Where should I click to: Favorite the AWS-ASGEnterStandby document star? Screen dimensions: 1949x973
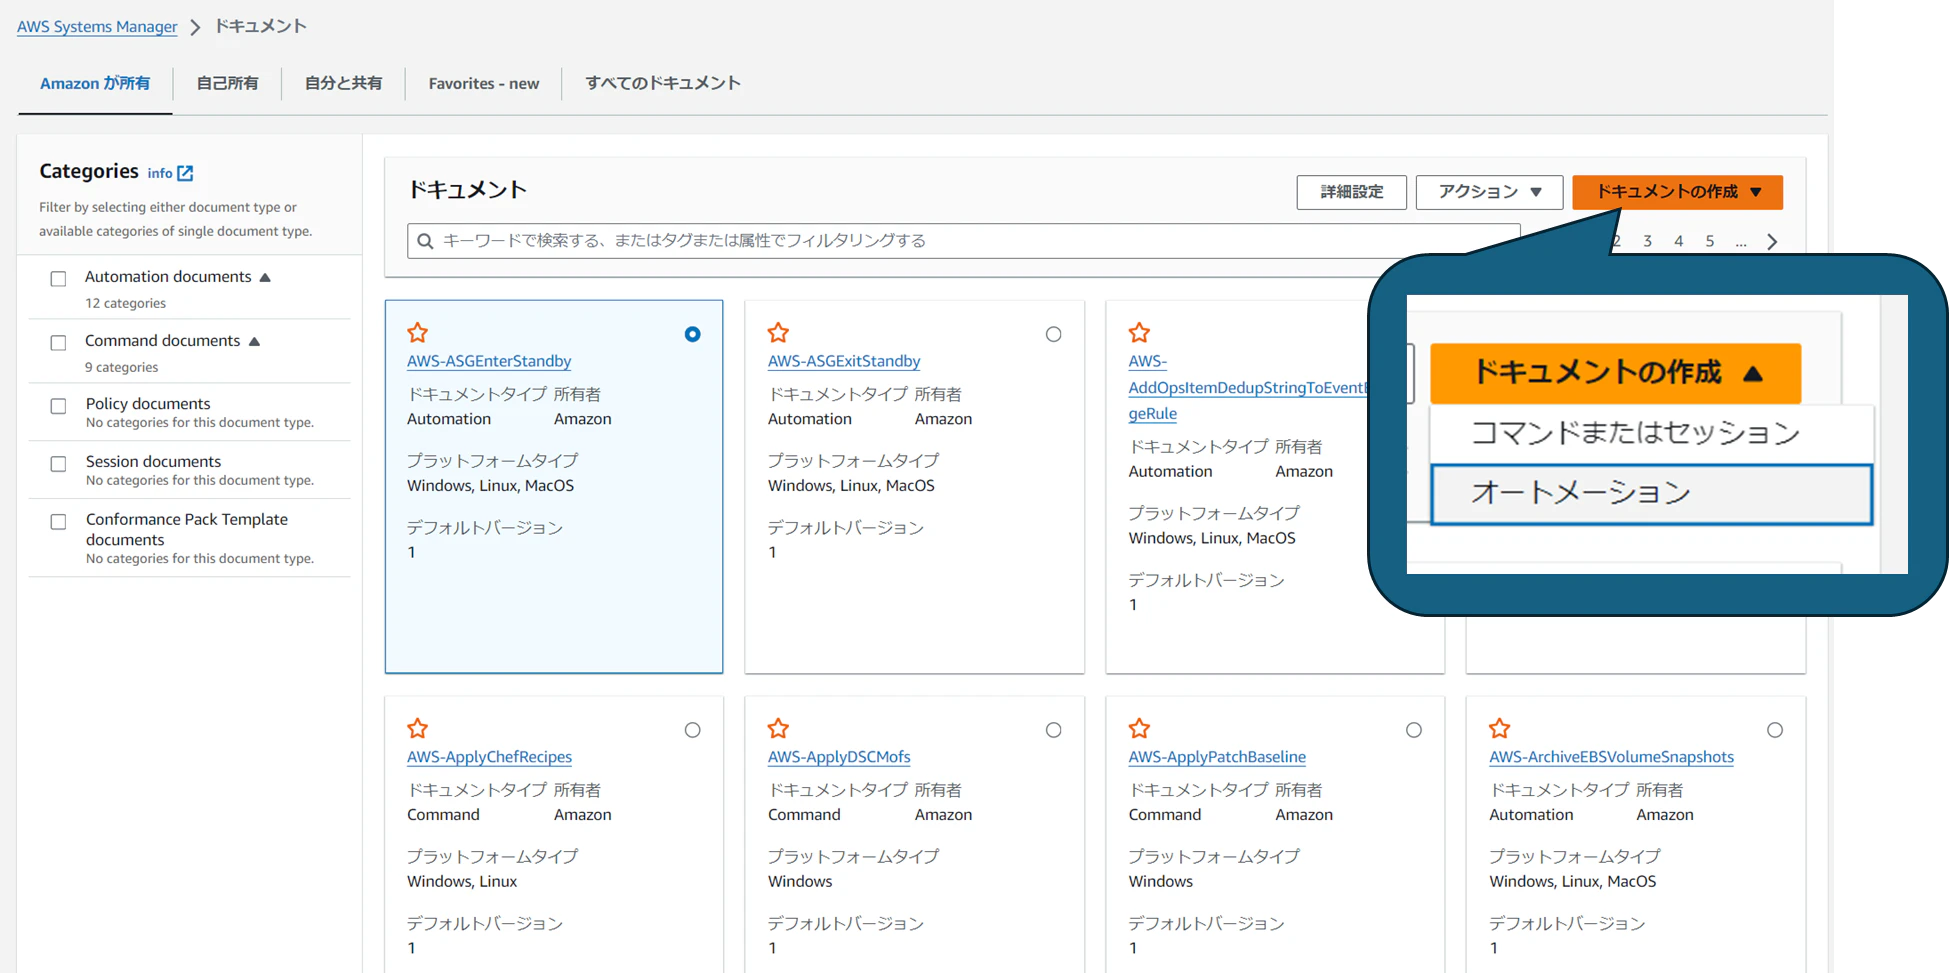[418, 333]
